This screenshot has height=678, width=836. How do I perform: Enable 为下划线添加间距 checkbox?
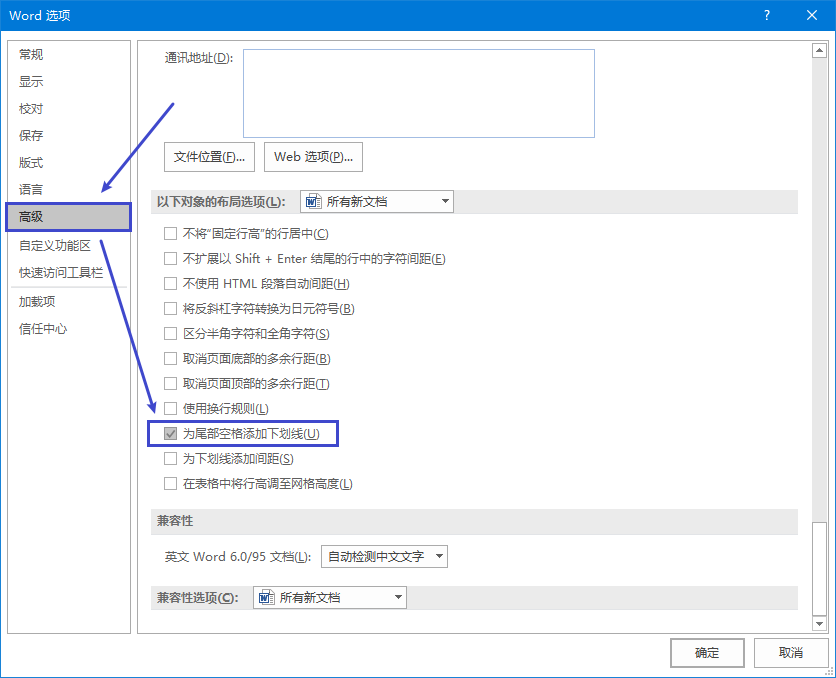[x=171, y=459]
